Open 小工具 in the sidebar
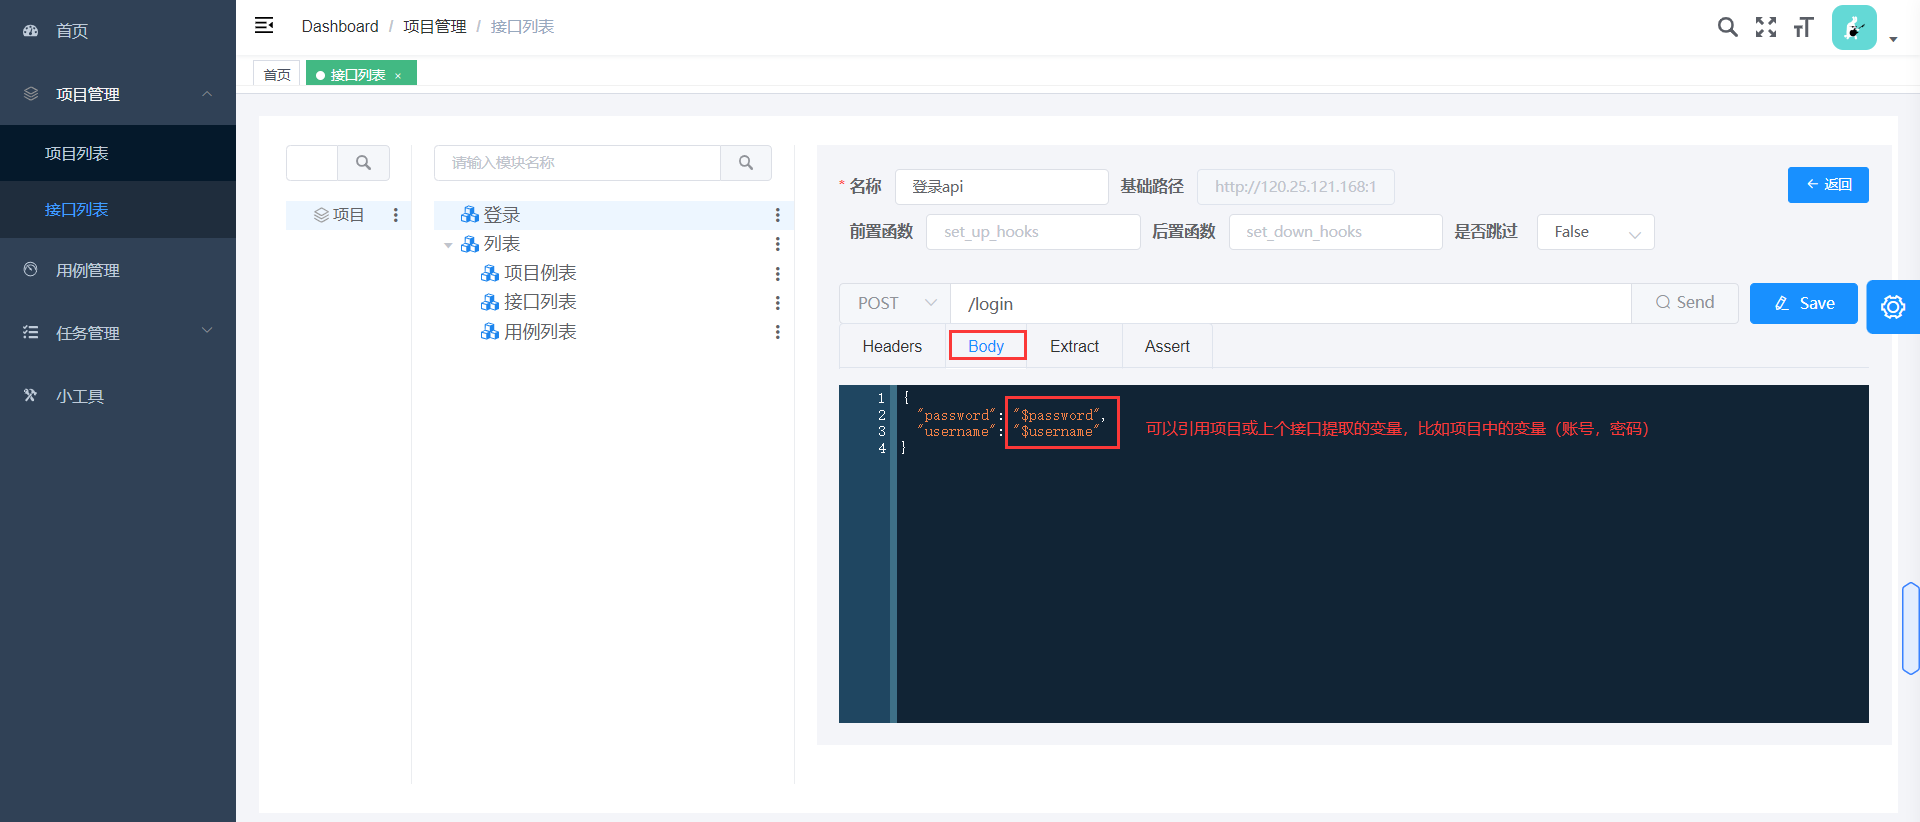 (118, 396)
